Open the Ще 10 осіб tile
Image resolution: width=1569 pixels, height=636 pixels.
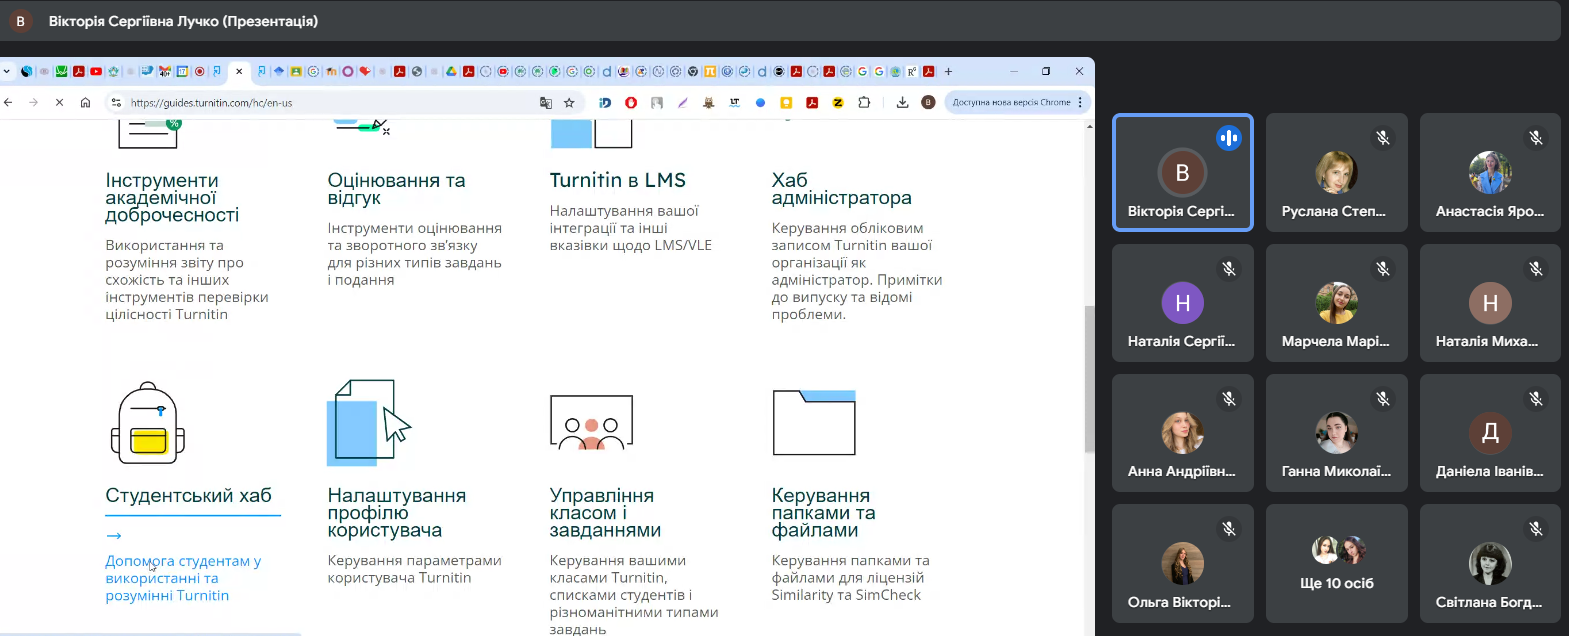1336,563
